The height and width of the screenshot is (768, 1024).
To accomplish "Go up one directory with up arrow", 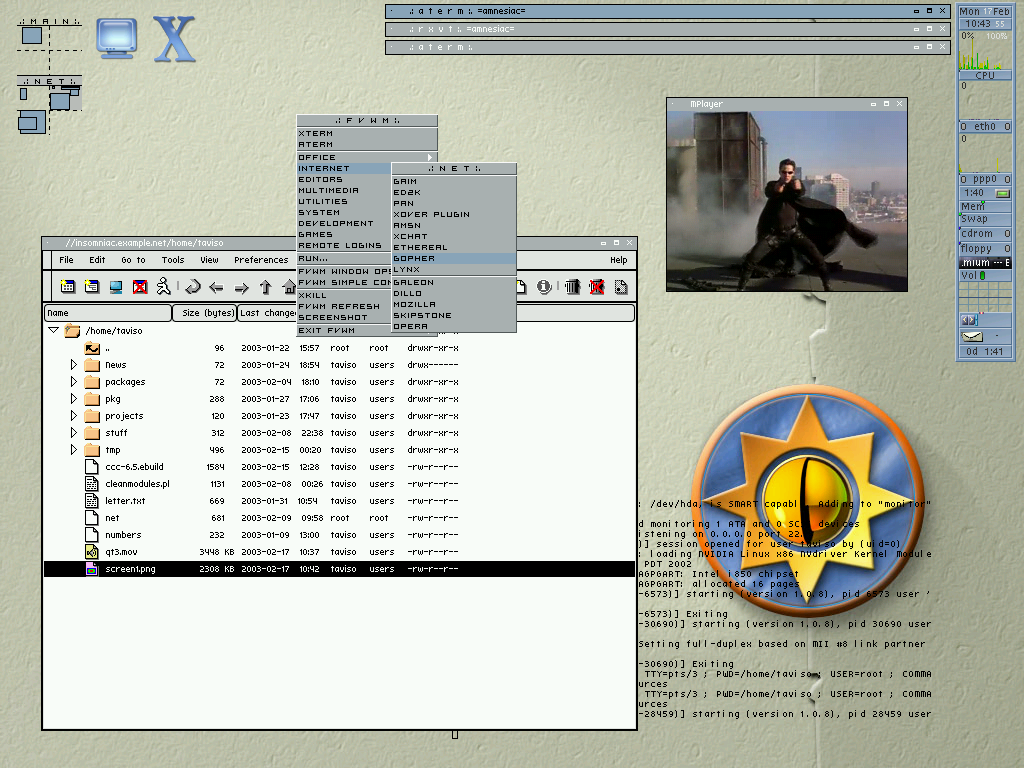I will 266,288.
